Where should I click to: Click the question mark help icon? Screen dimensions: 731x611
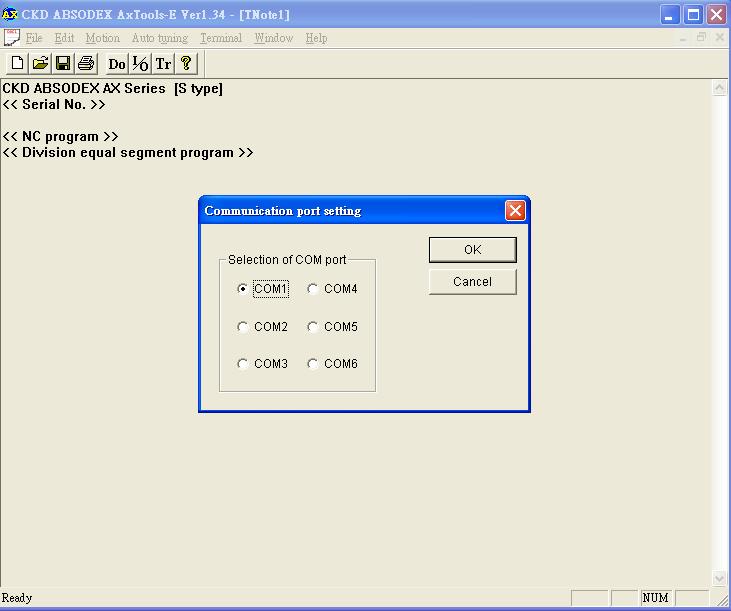[x=186, y=64]
